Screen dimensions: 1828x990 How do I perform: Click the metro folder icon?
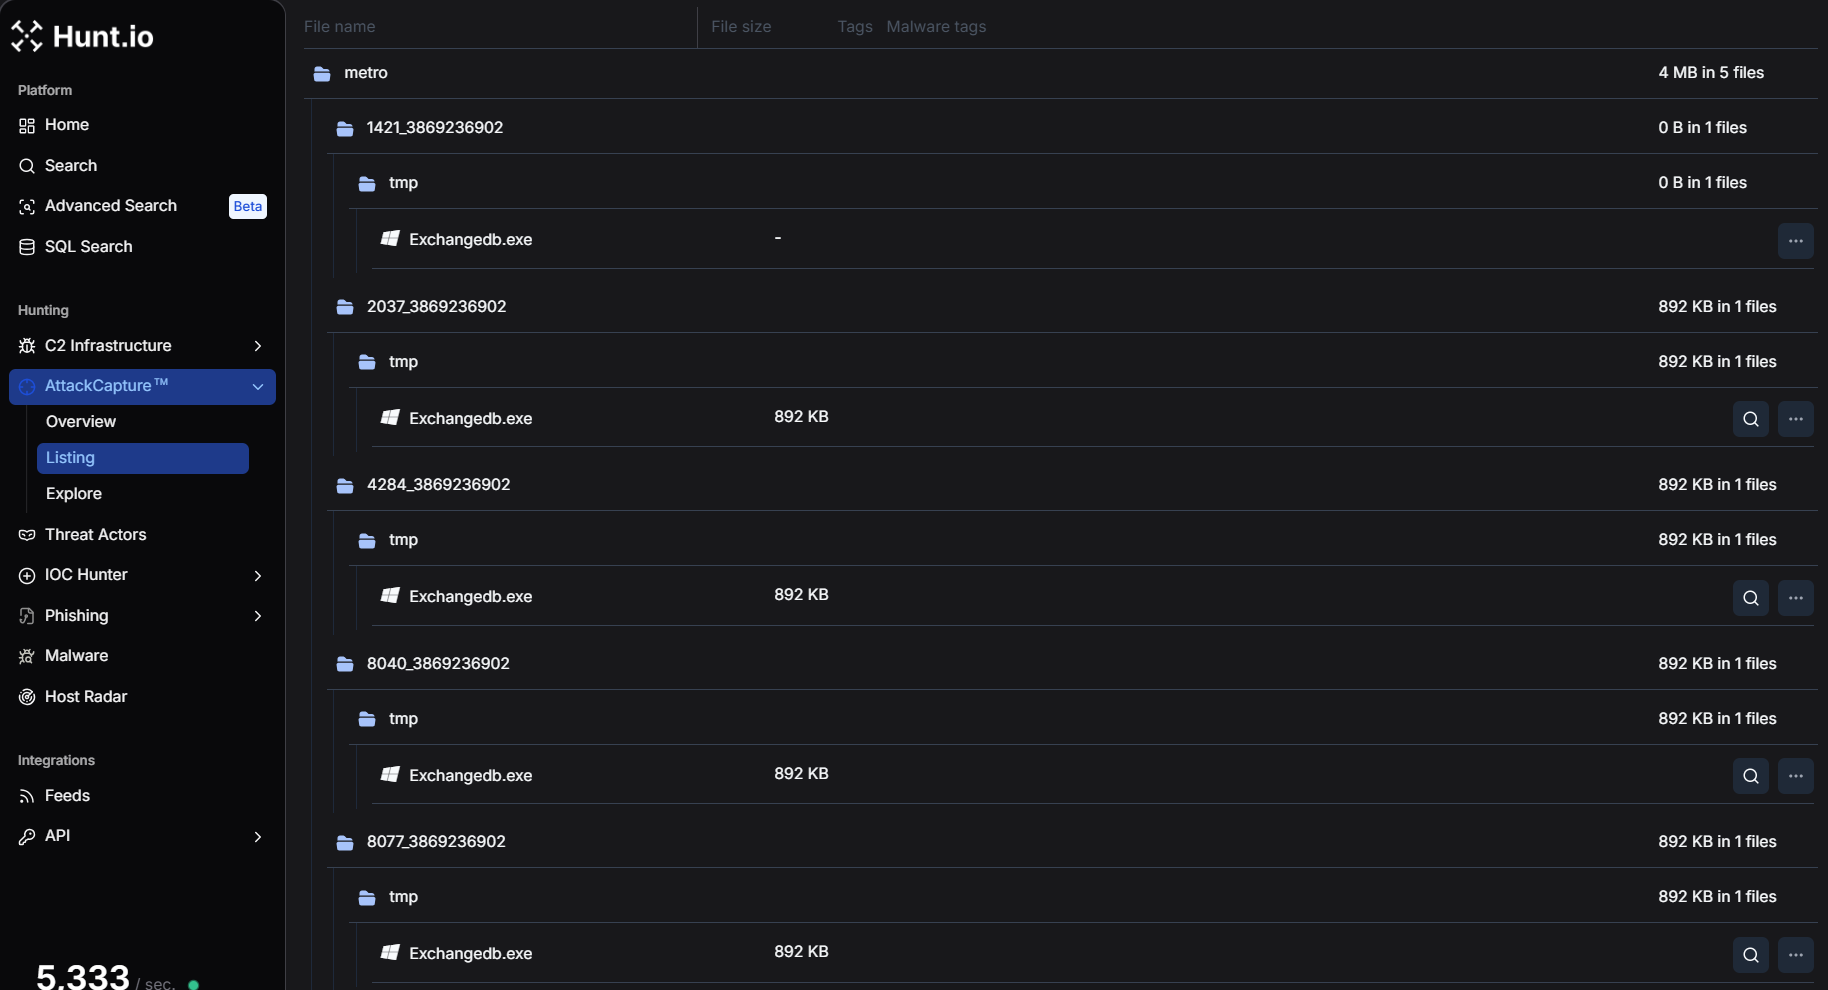pos(322,74)
